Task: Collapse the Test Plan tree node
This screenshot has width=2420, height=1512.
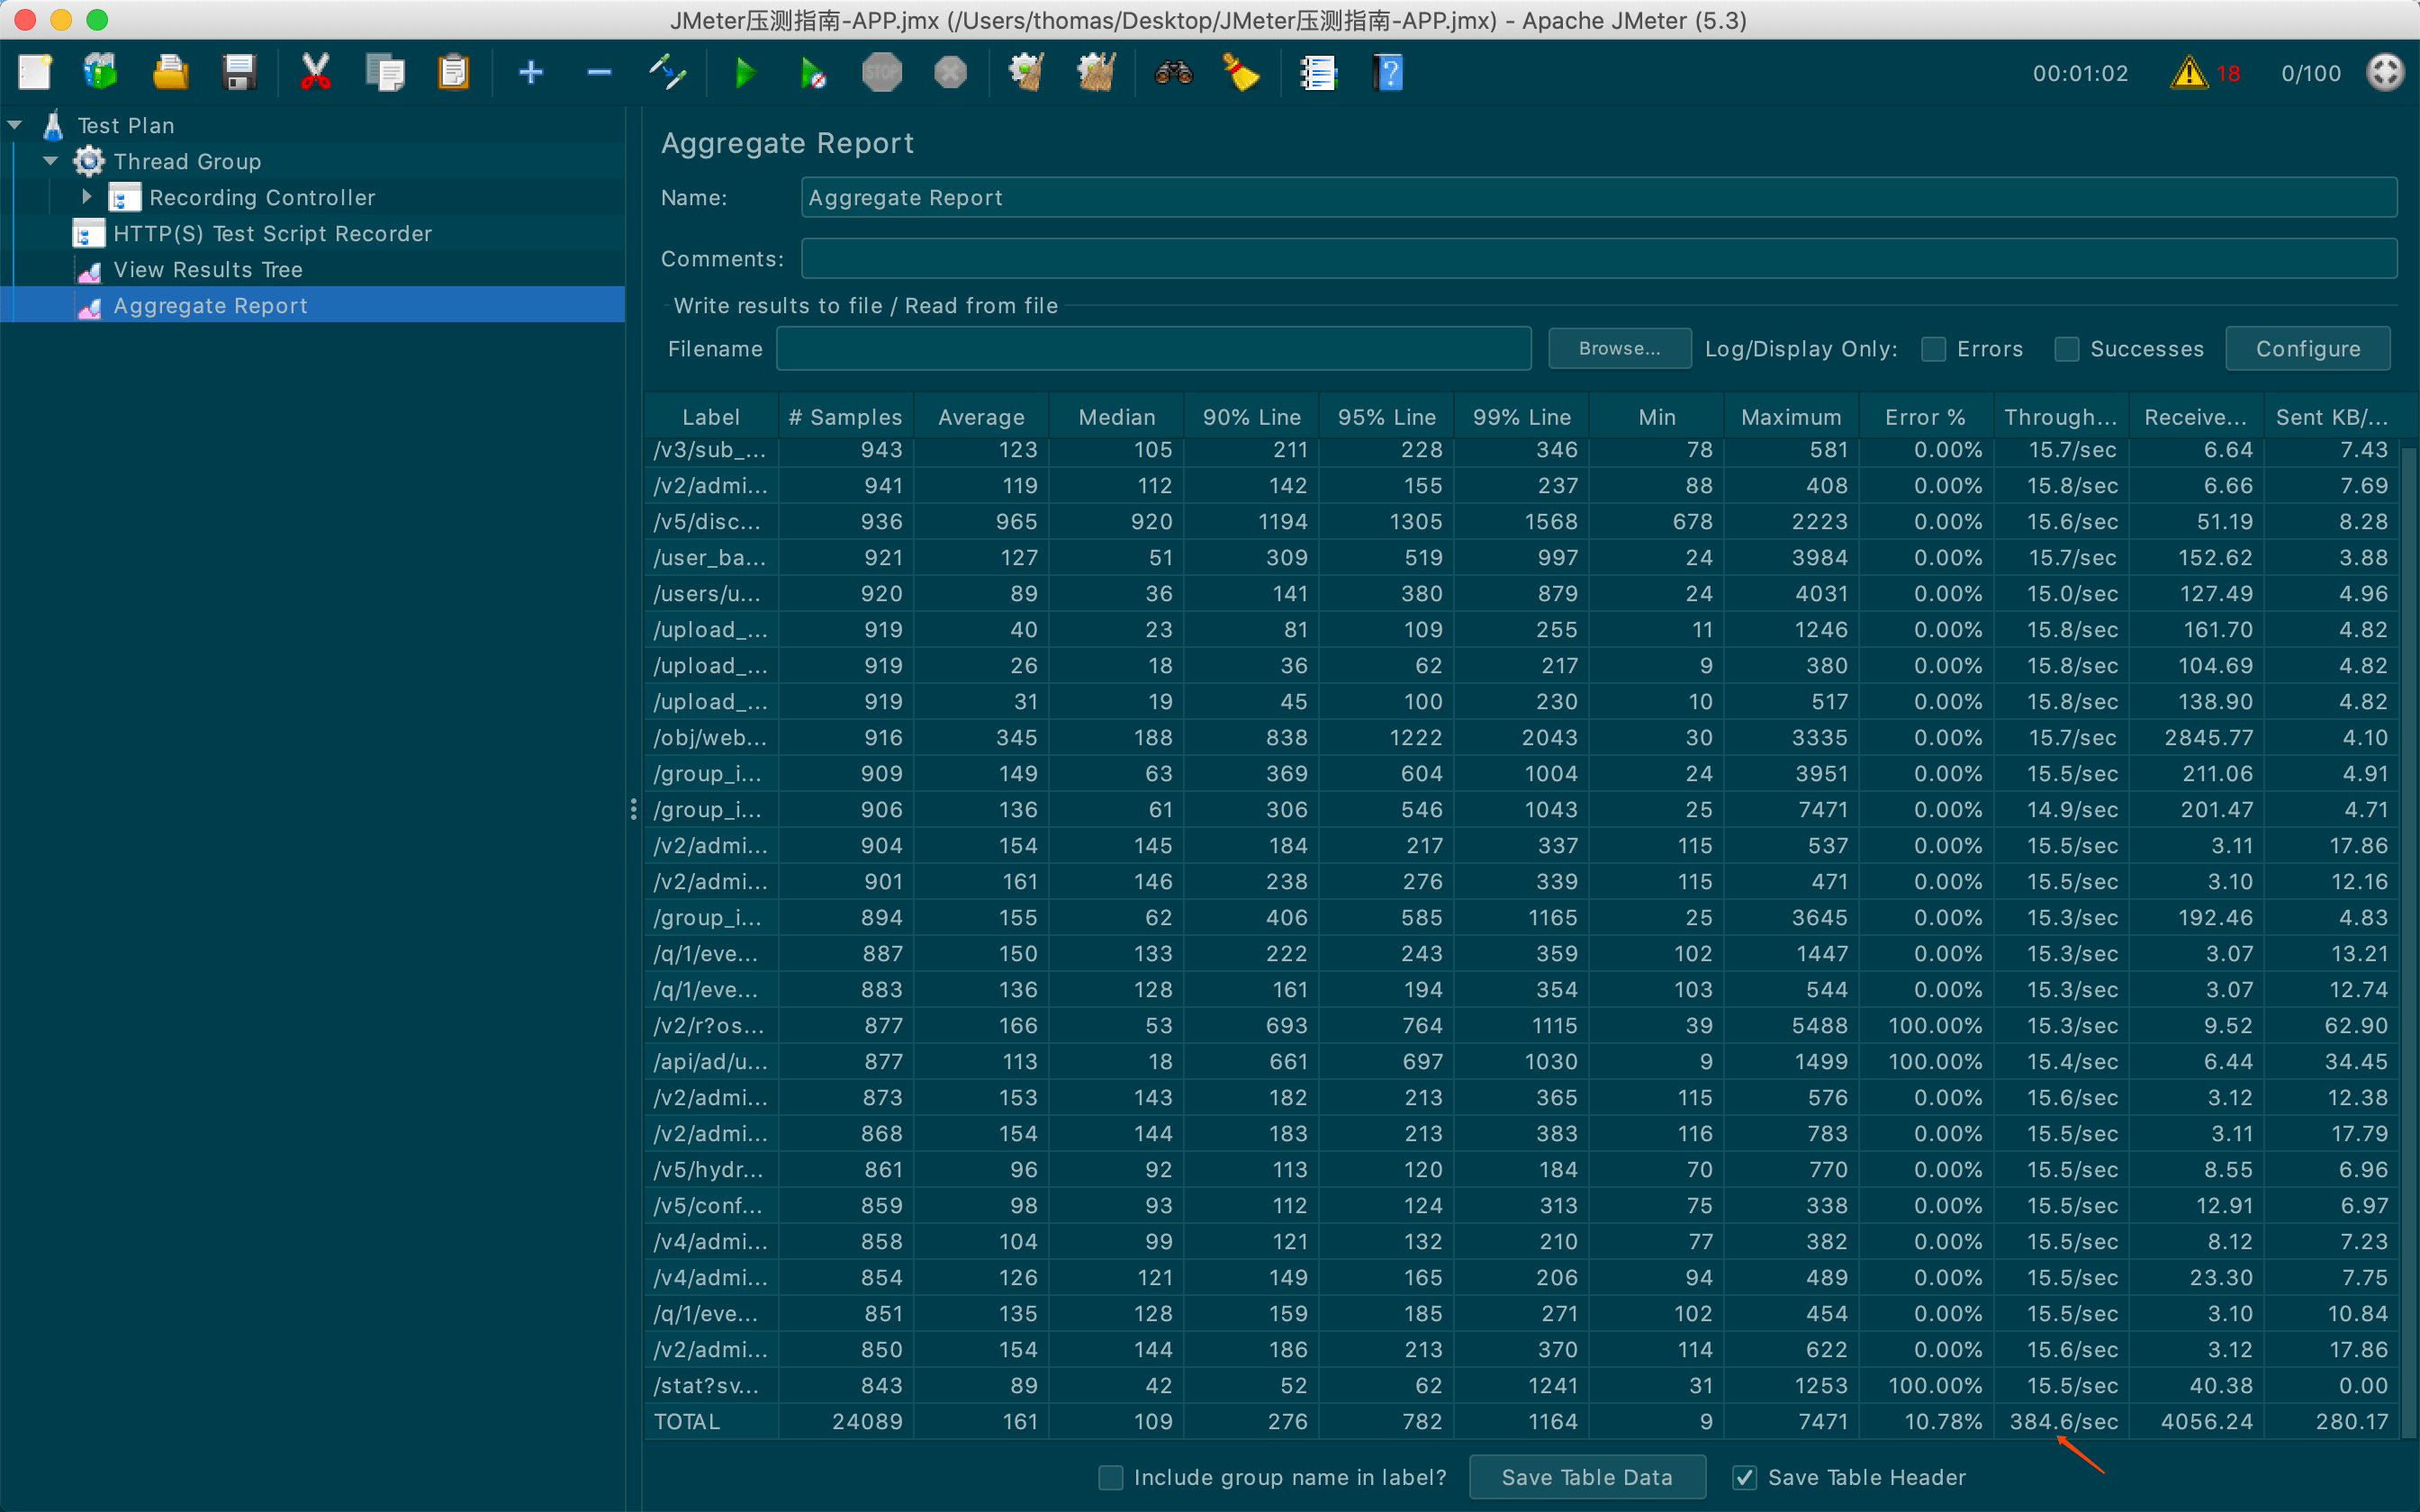Action: click(15, 125)
